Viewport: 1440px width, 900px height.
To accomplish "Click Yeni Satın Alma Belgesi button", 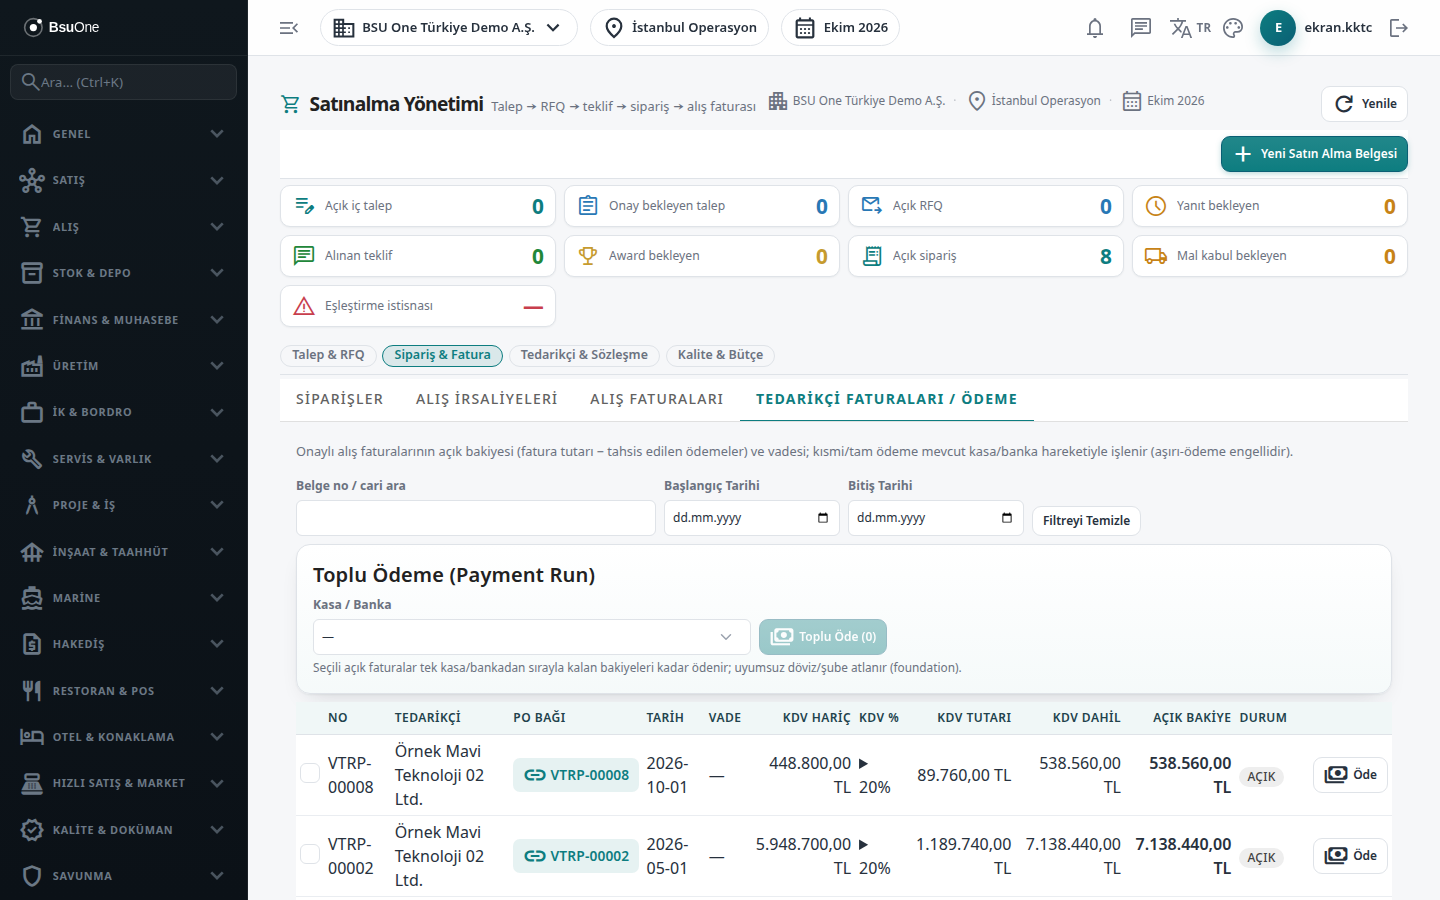I will tap(1314, 154).
